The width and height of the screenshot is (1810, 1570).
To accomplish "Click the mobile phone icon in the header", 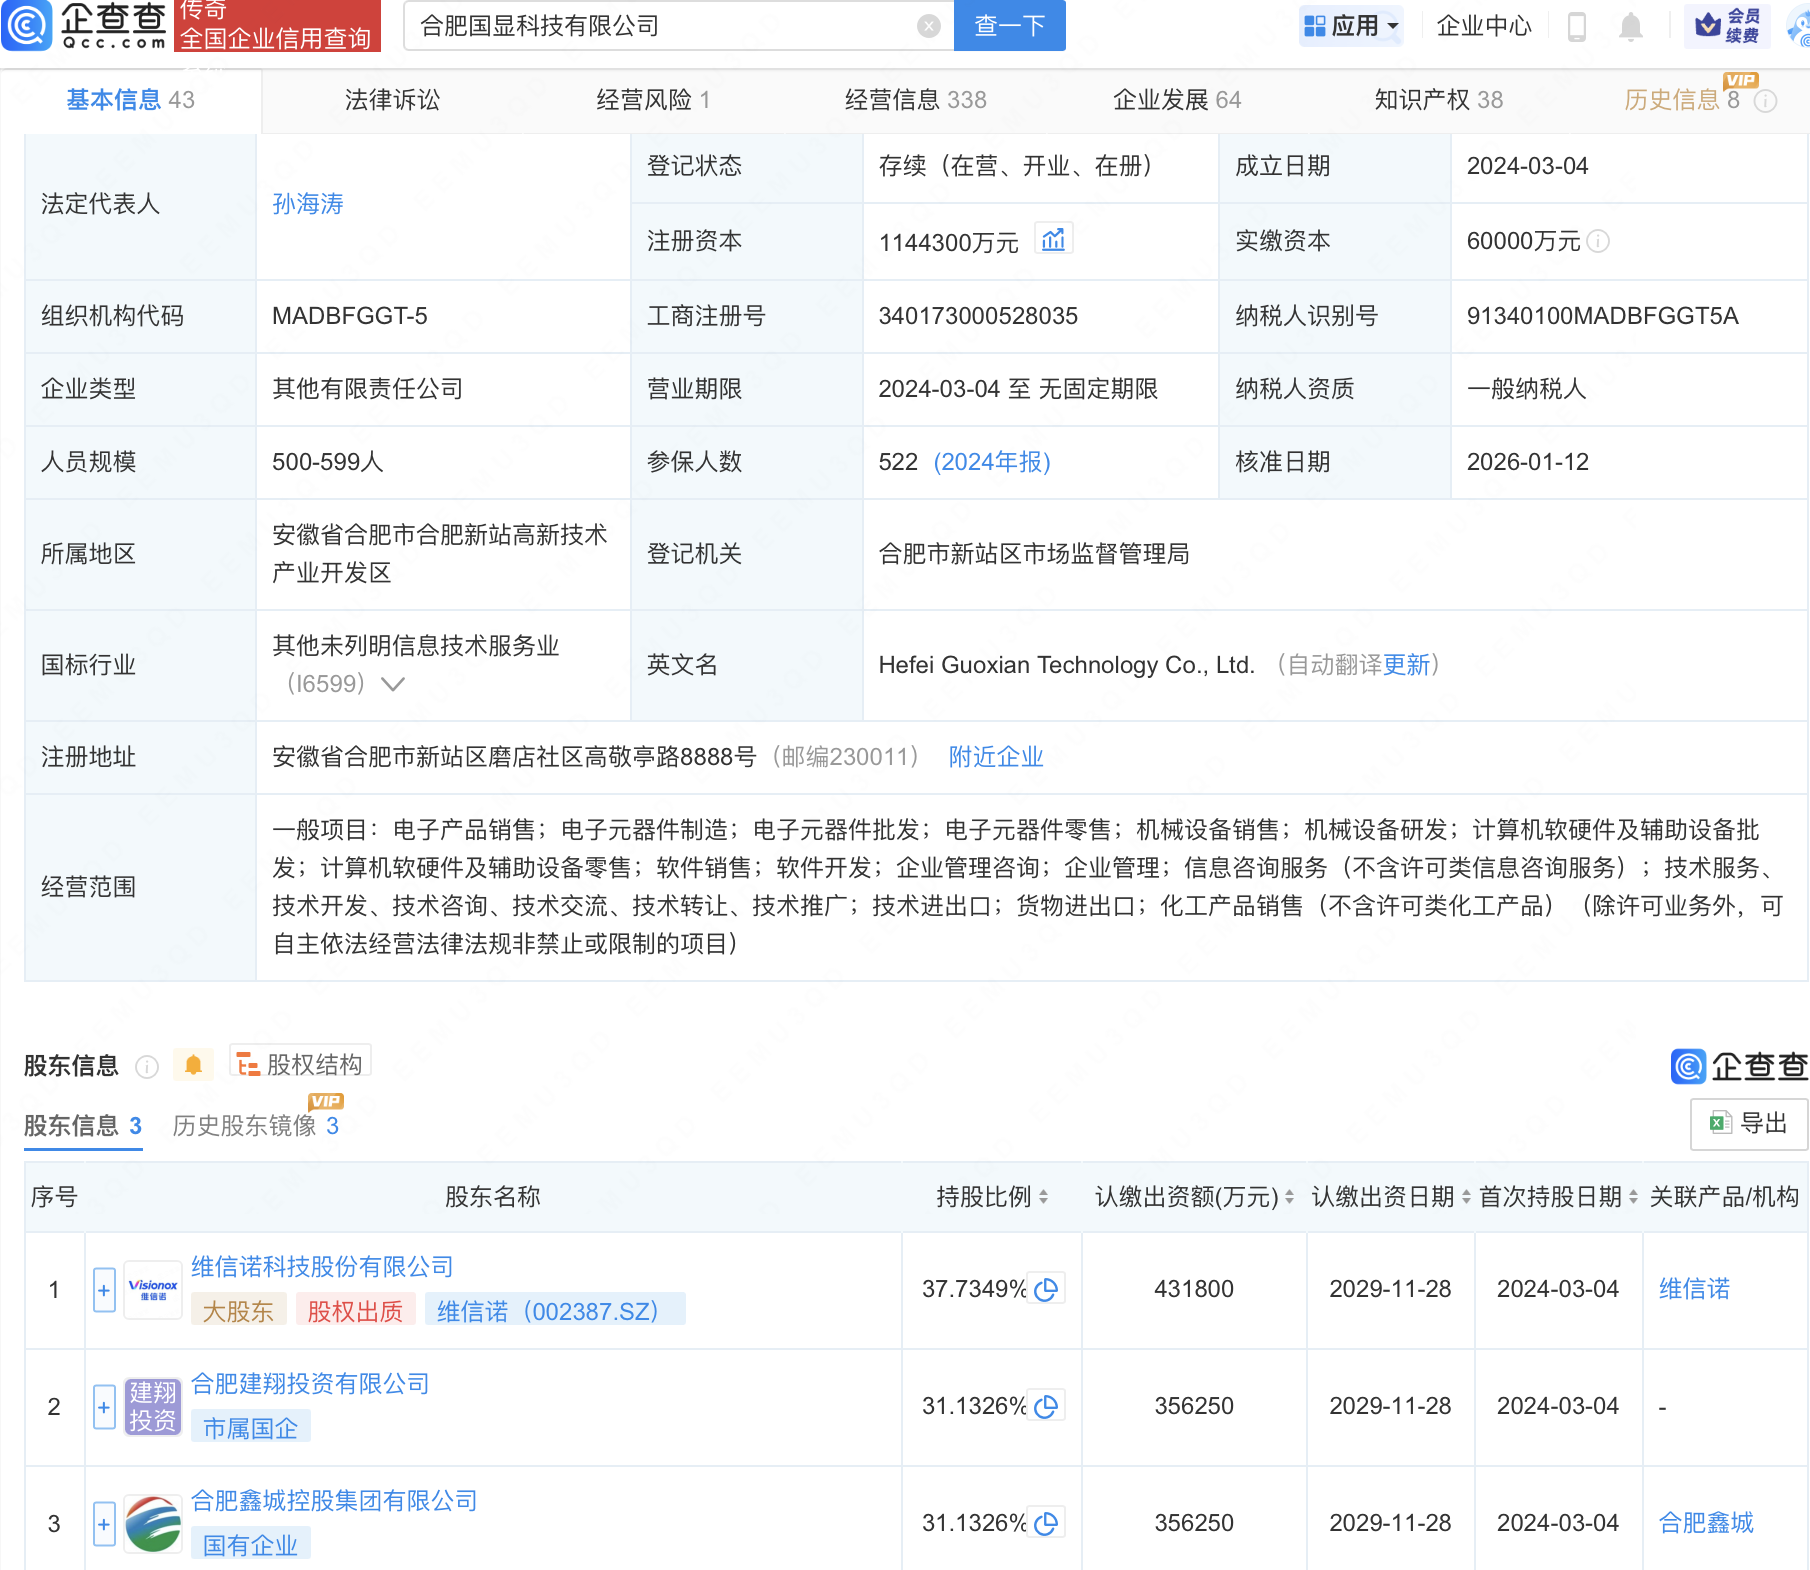I will click(x=1577, y=27).
